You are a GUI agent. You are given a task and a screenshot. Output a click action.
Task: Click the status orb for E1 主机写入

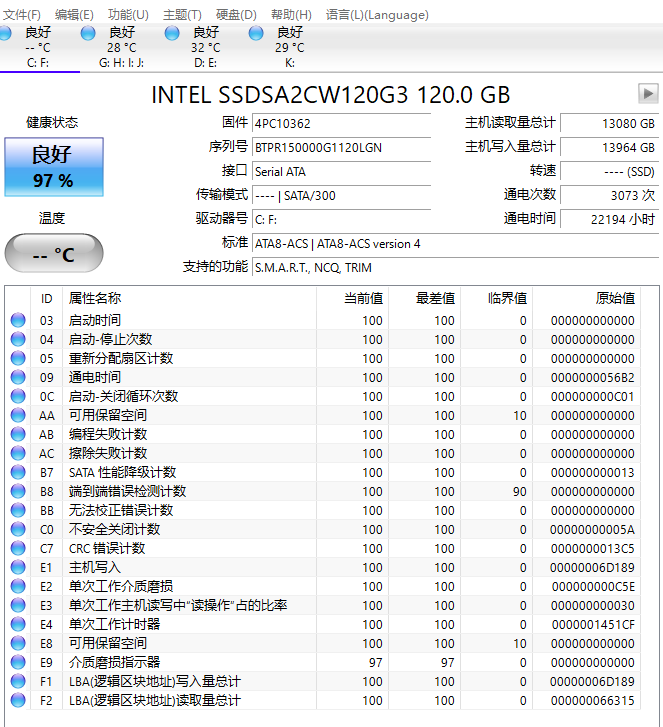pyautogui.click(x=18, y=568)
